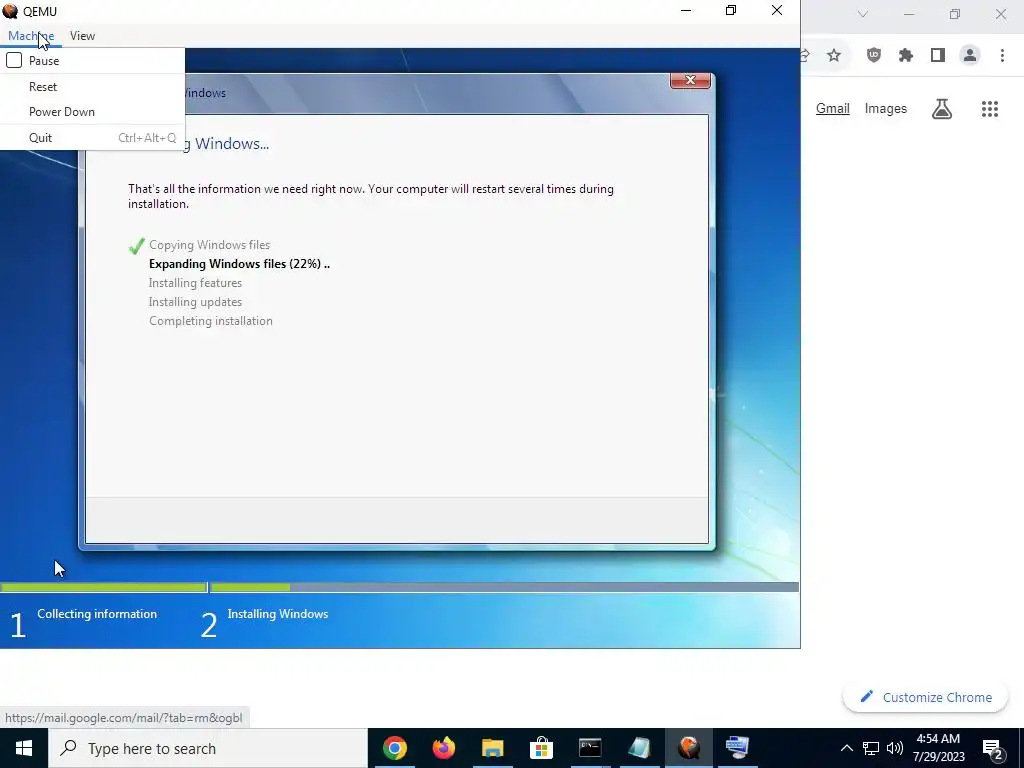Open the volume speaker tray icon
This screenshot has height=768, width=1024.
[895, 748]
